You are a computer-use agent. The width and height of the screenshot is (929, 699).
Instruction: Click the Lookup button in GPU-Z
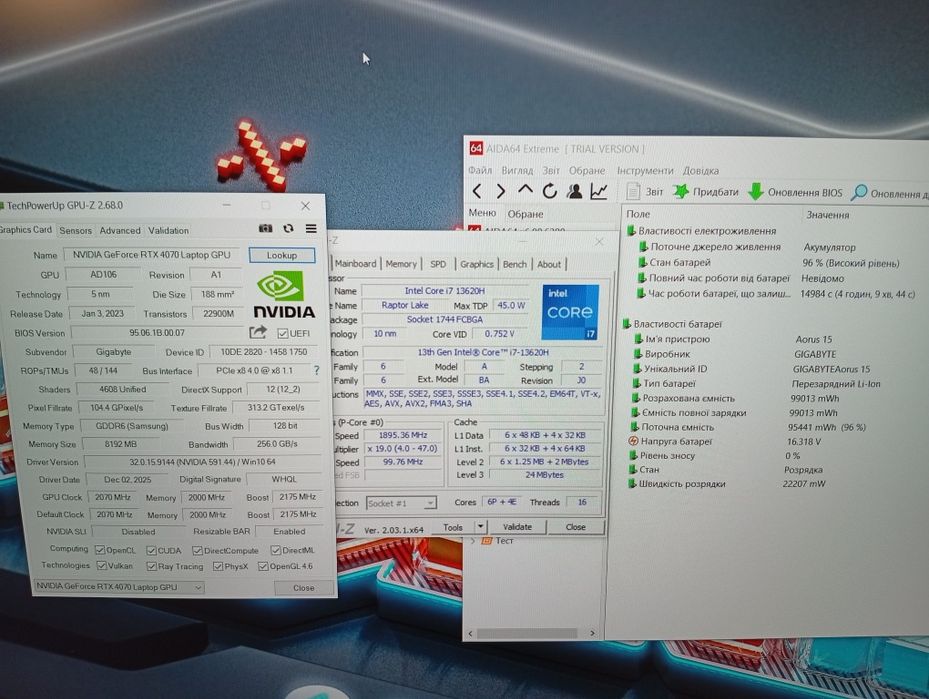pyautogui.click(x=281, y=255)
